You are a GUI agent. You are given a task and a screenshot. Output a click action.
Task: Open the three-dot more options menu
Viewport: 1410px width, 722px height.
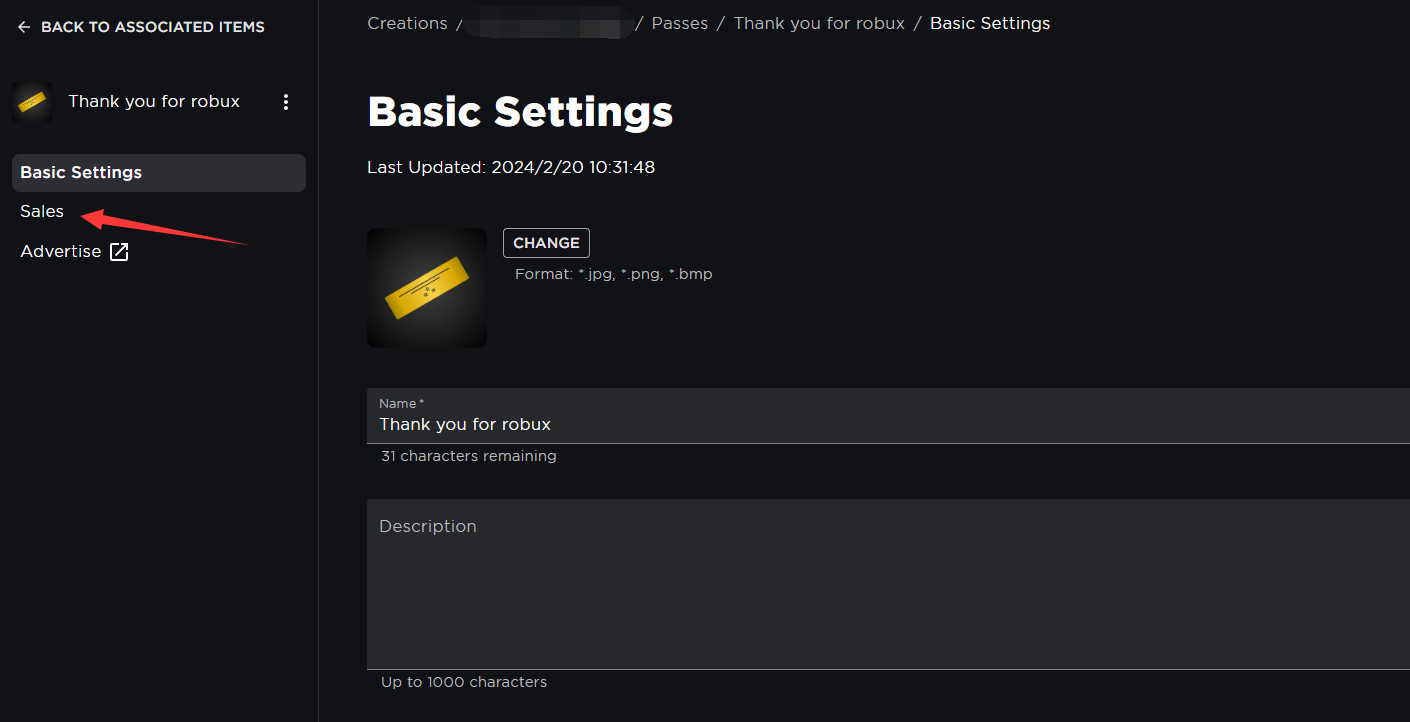[286, 102]
